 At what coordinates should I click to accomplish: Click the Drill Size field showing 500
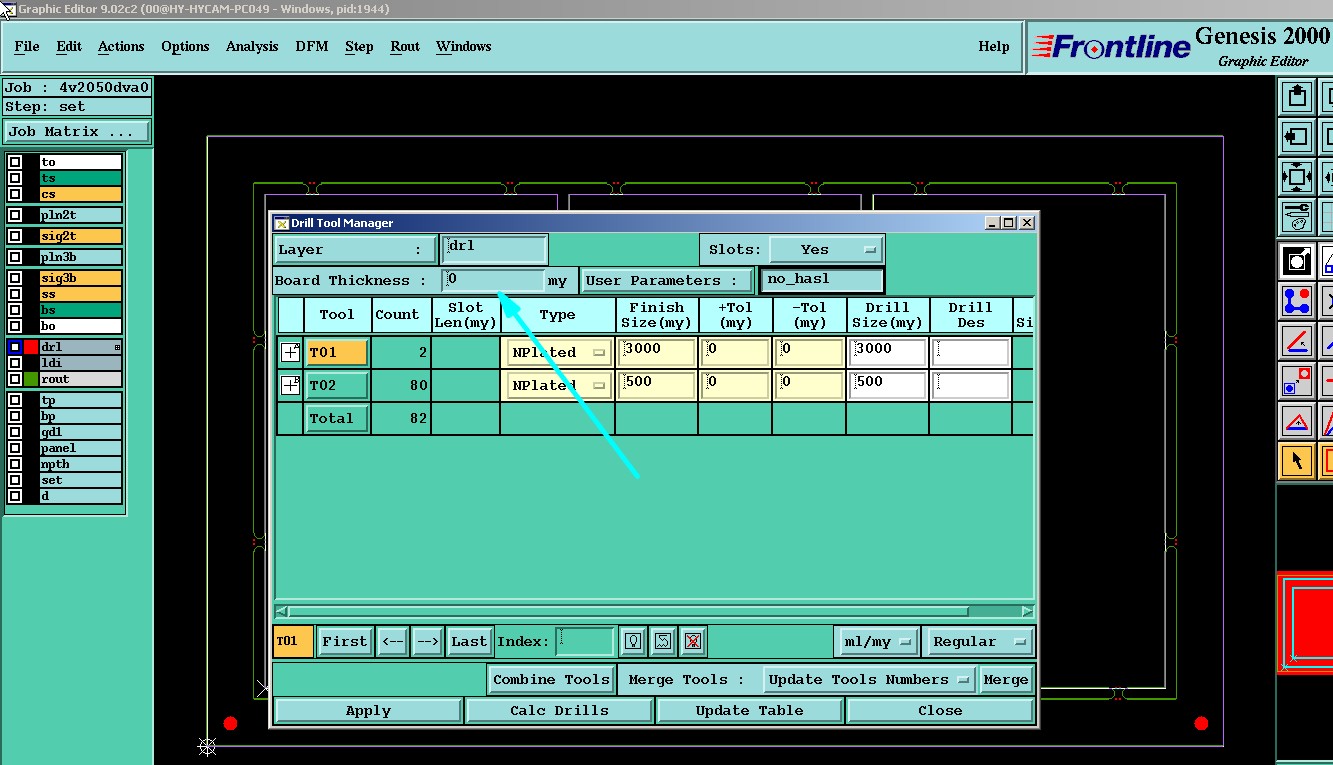point(887,385)
